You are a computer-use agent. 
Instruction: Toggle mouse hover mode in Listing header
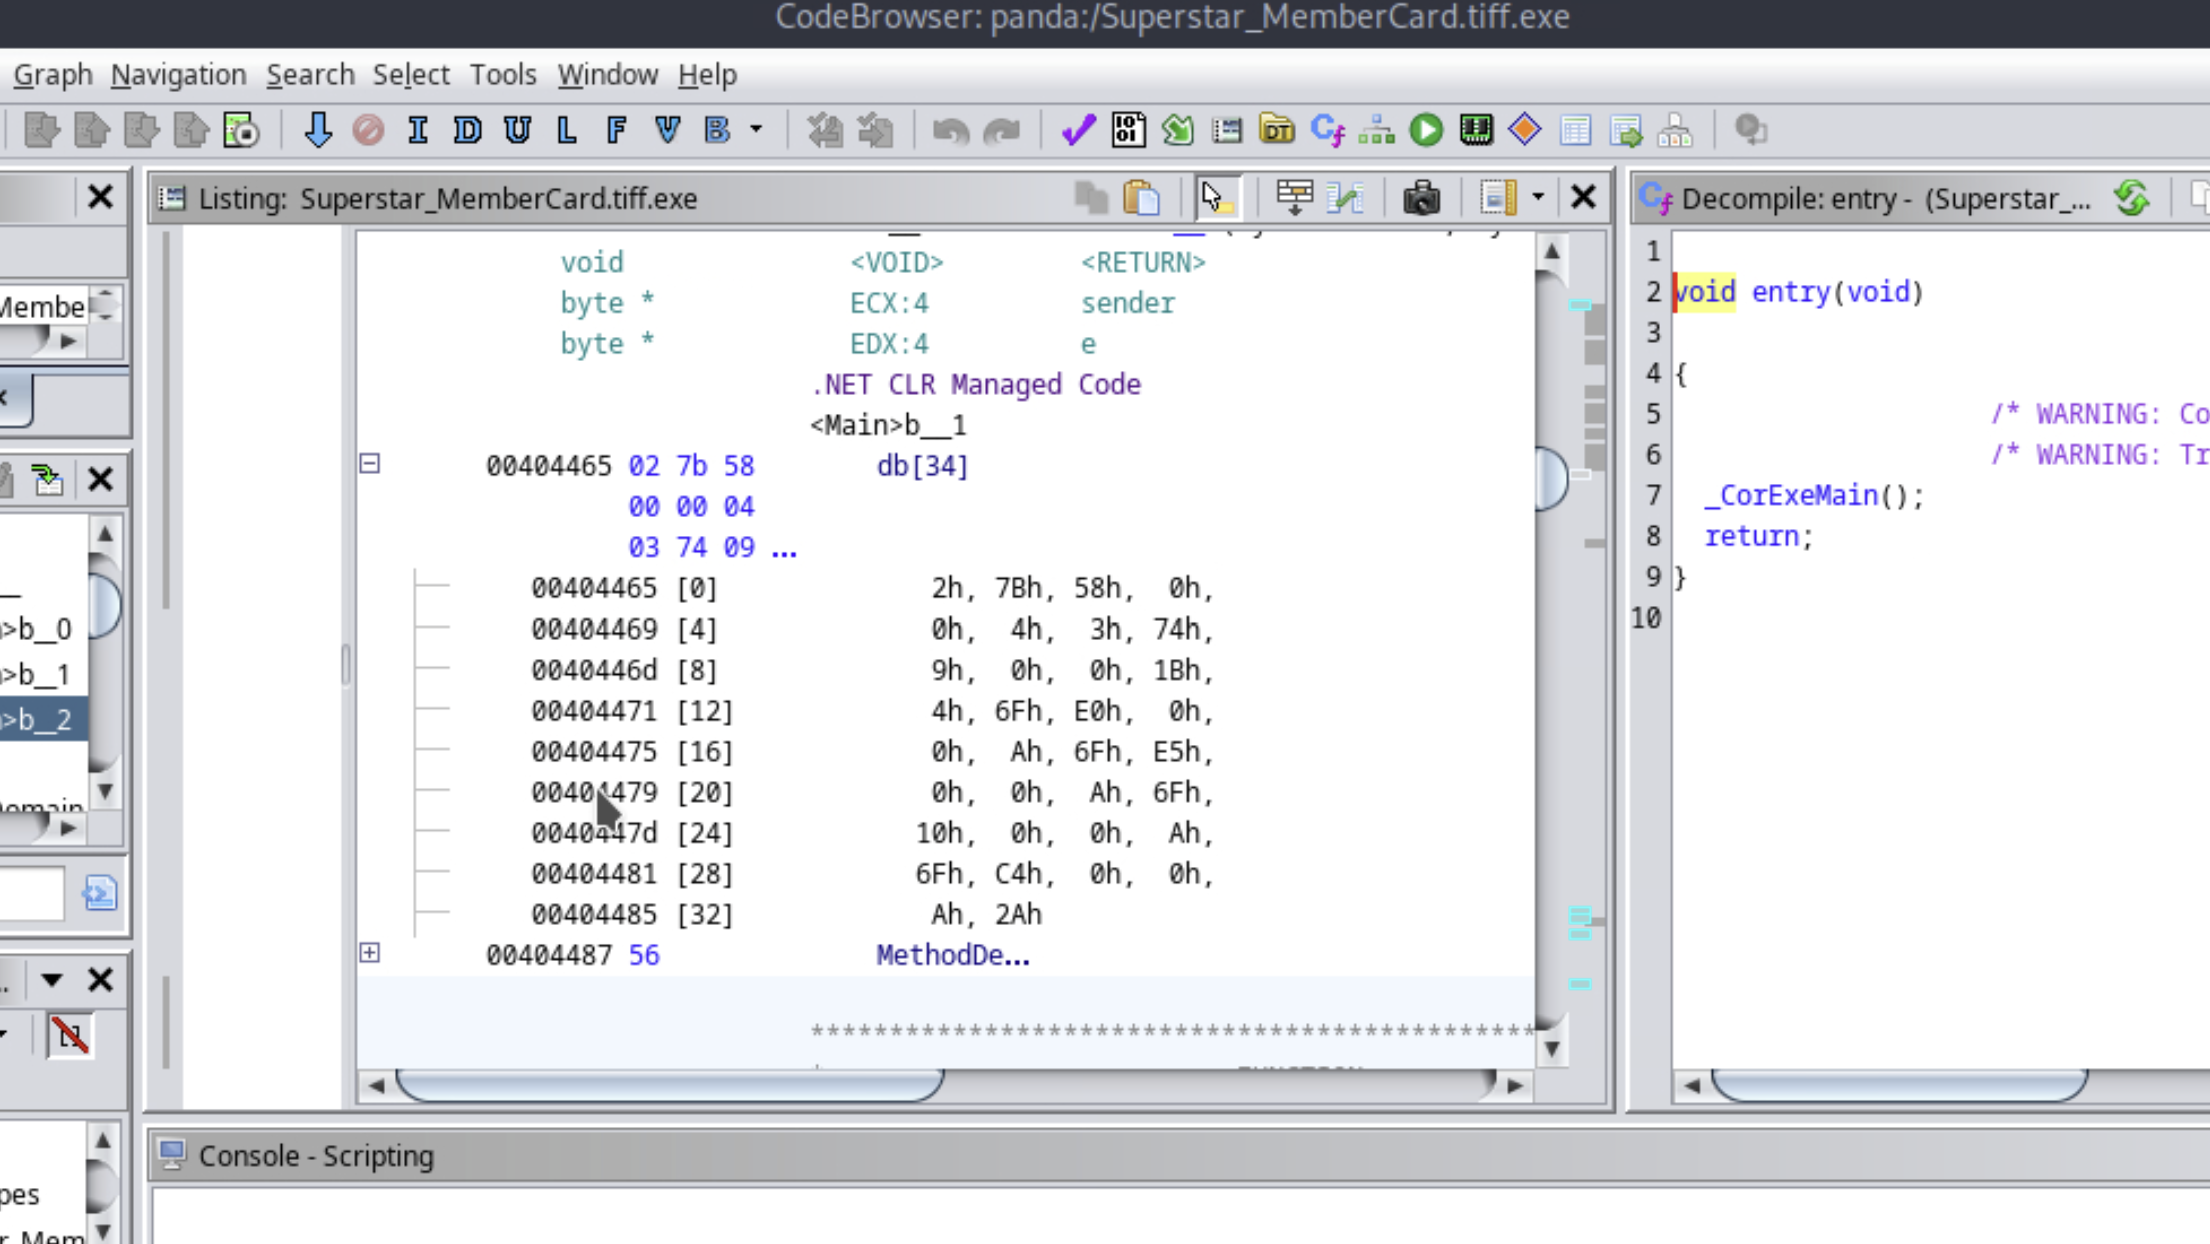click(1215, 198)
